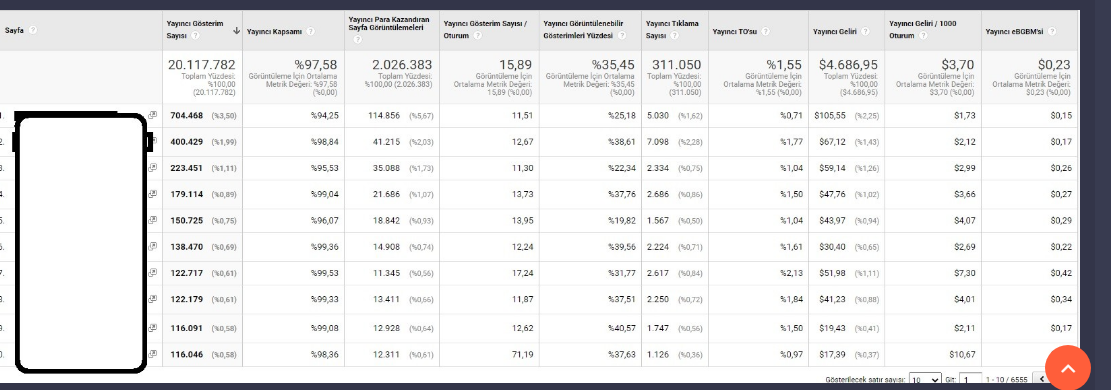Open page link icon in third row
The image size is (1111, 390).
152,168
